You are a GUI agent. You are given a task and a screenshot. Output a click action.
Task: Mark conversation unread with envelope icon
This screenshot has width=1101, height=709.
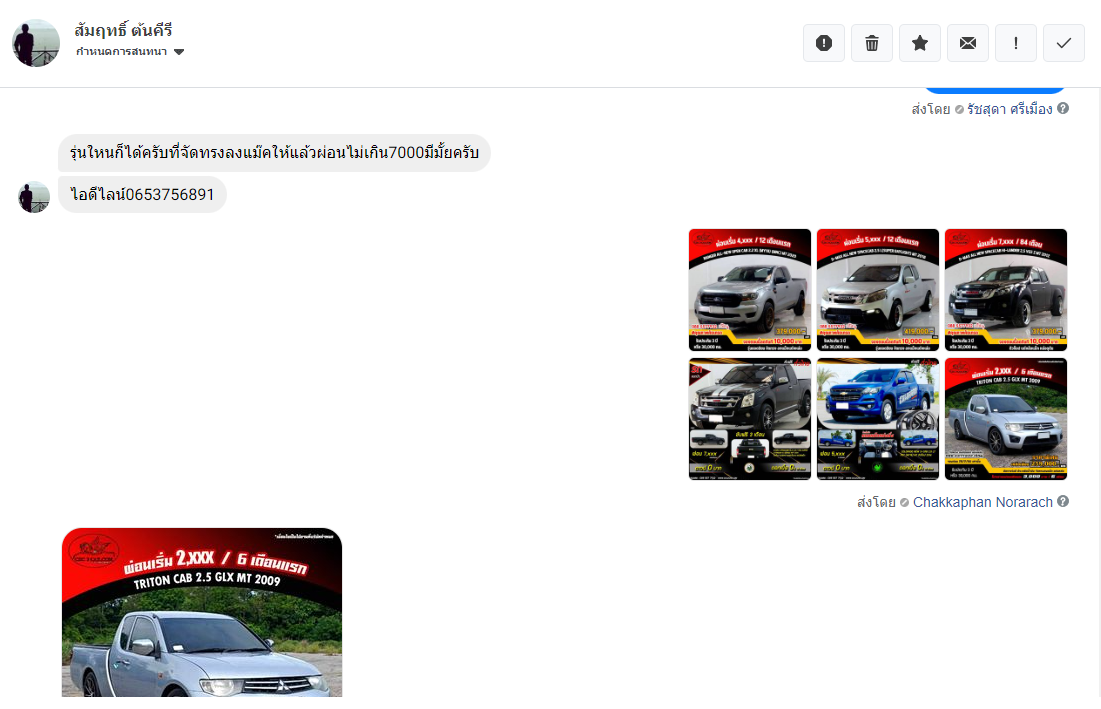pyautogui.click(x=968, y=43)
